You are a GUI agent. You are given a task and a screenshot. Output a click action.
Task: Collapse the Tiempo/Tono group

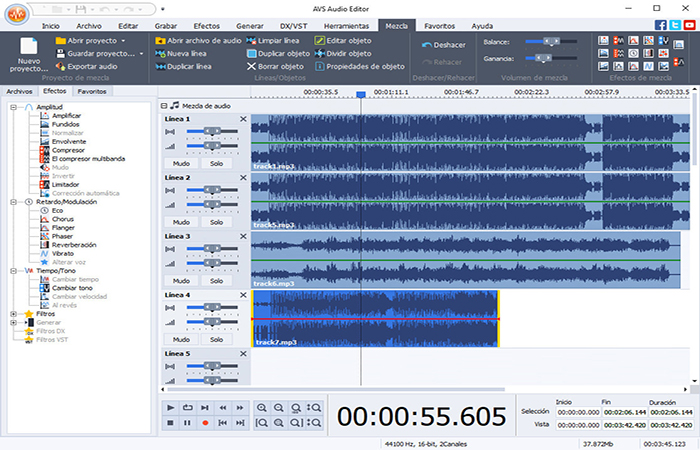[x=13, y=271]
